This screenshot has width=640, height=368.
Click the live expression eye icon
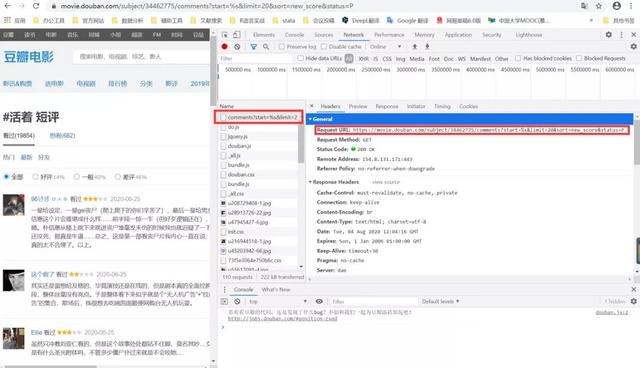[x=319, y=301]
